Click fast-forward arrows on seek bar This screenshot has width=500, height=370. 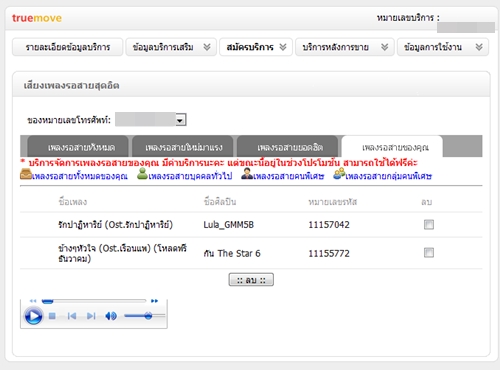[x=154, y=301]
